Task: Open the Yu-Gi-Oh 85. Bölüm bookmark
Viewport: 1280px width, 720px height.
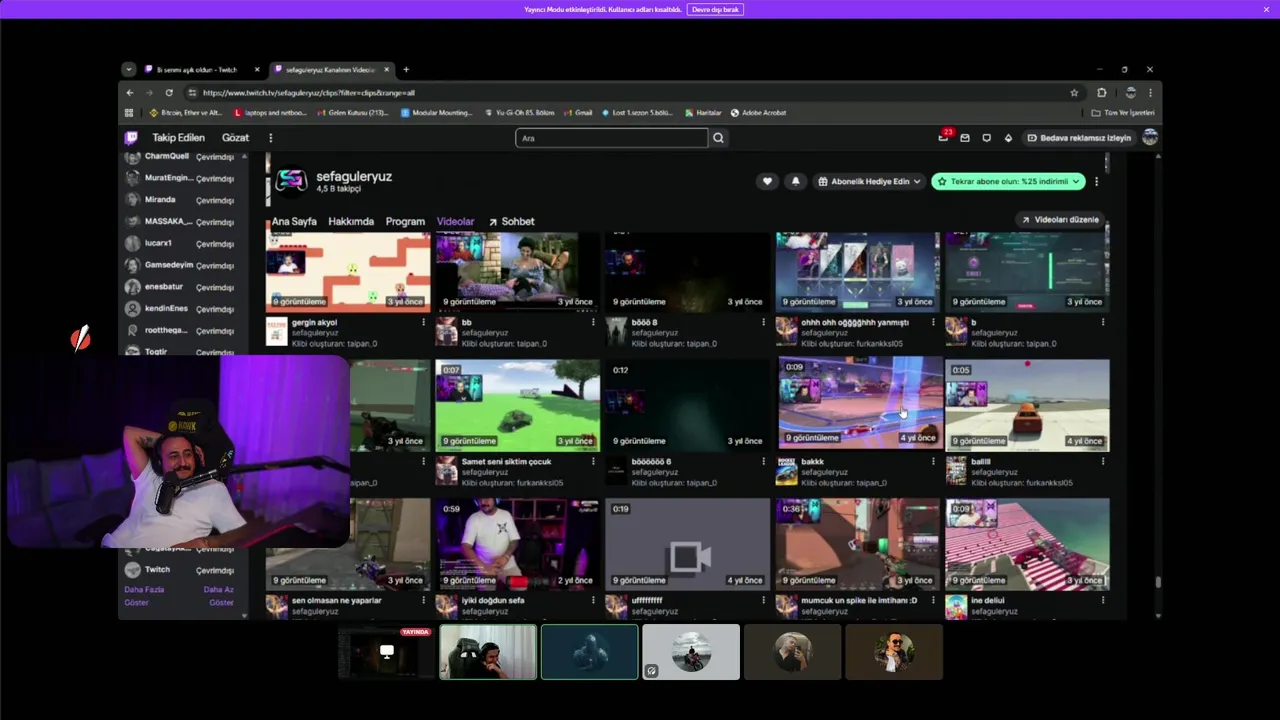Action: (x=518, y=113)
